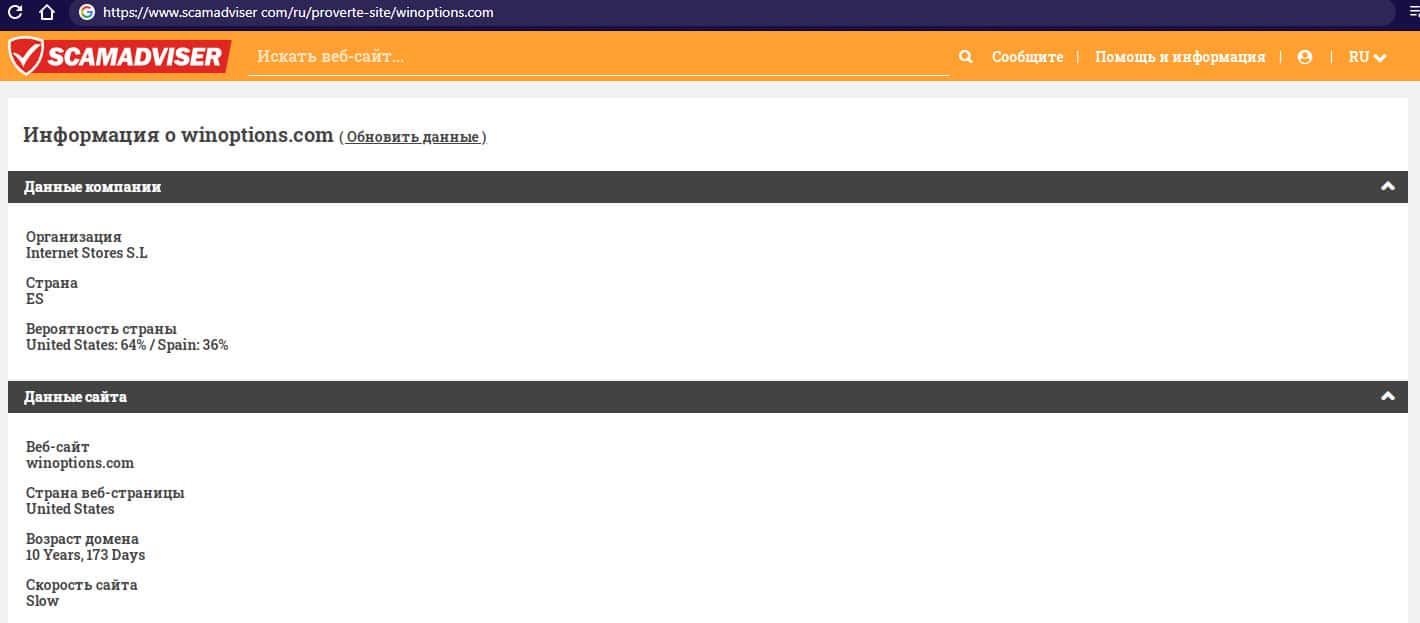Click the Данные компании header title
Screen dimensions: 1420x623
point(92,187)
